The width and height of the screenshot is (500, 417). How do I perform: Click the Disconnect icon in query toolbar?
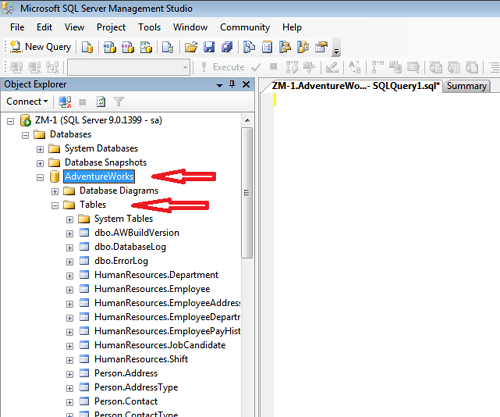coord(35,67)
